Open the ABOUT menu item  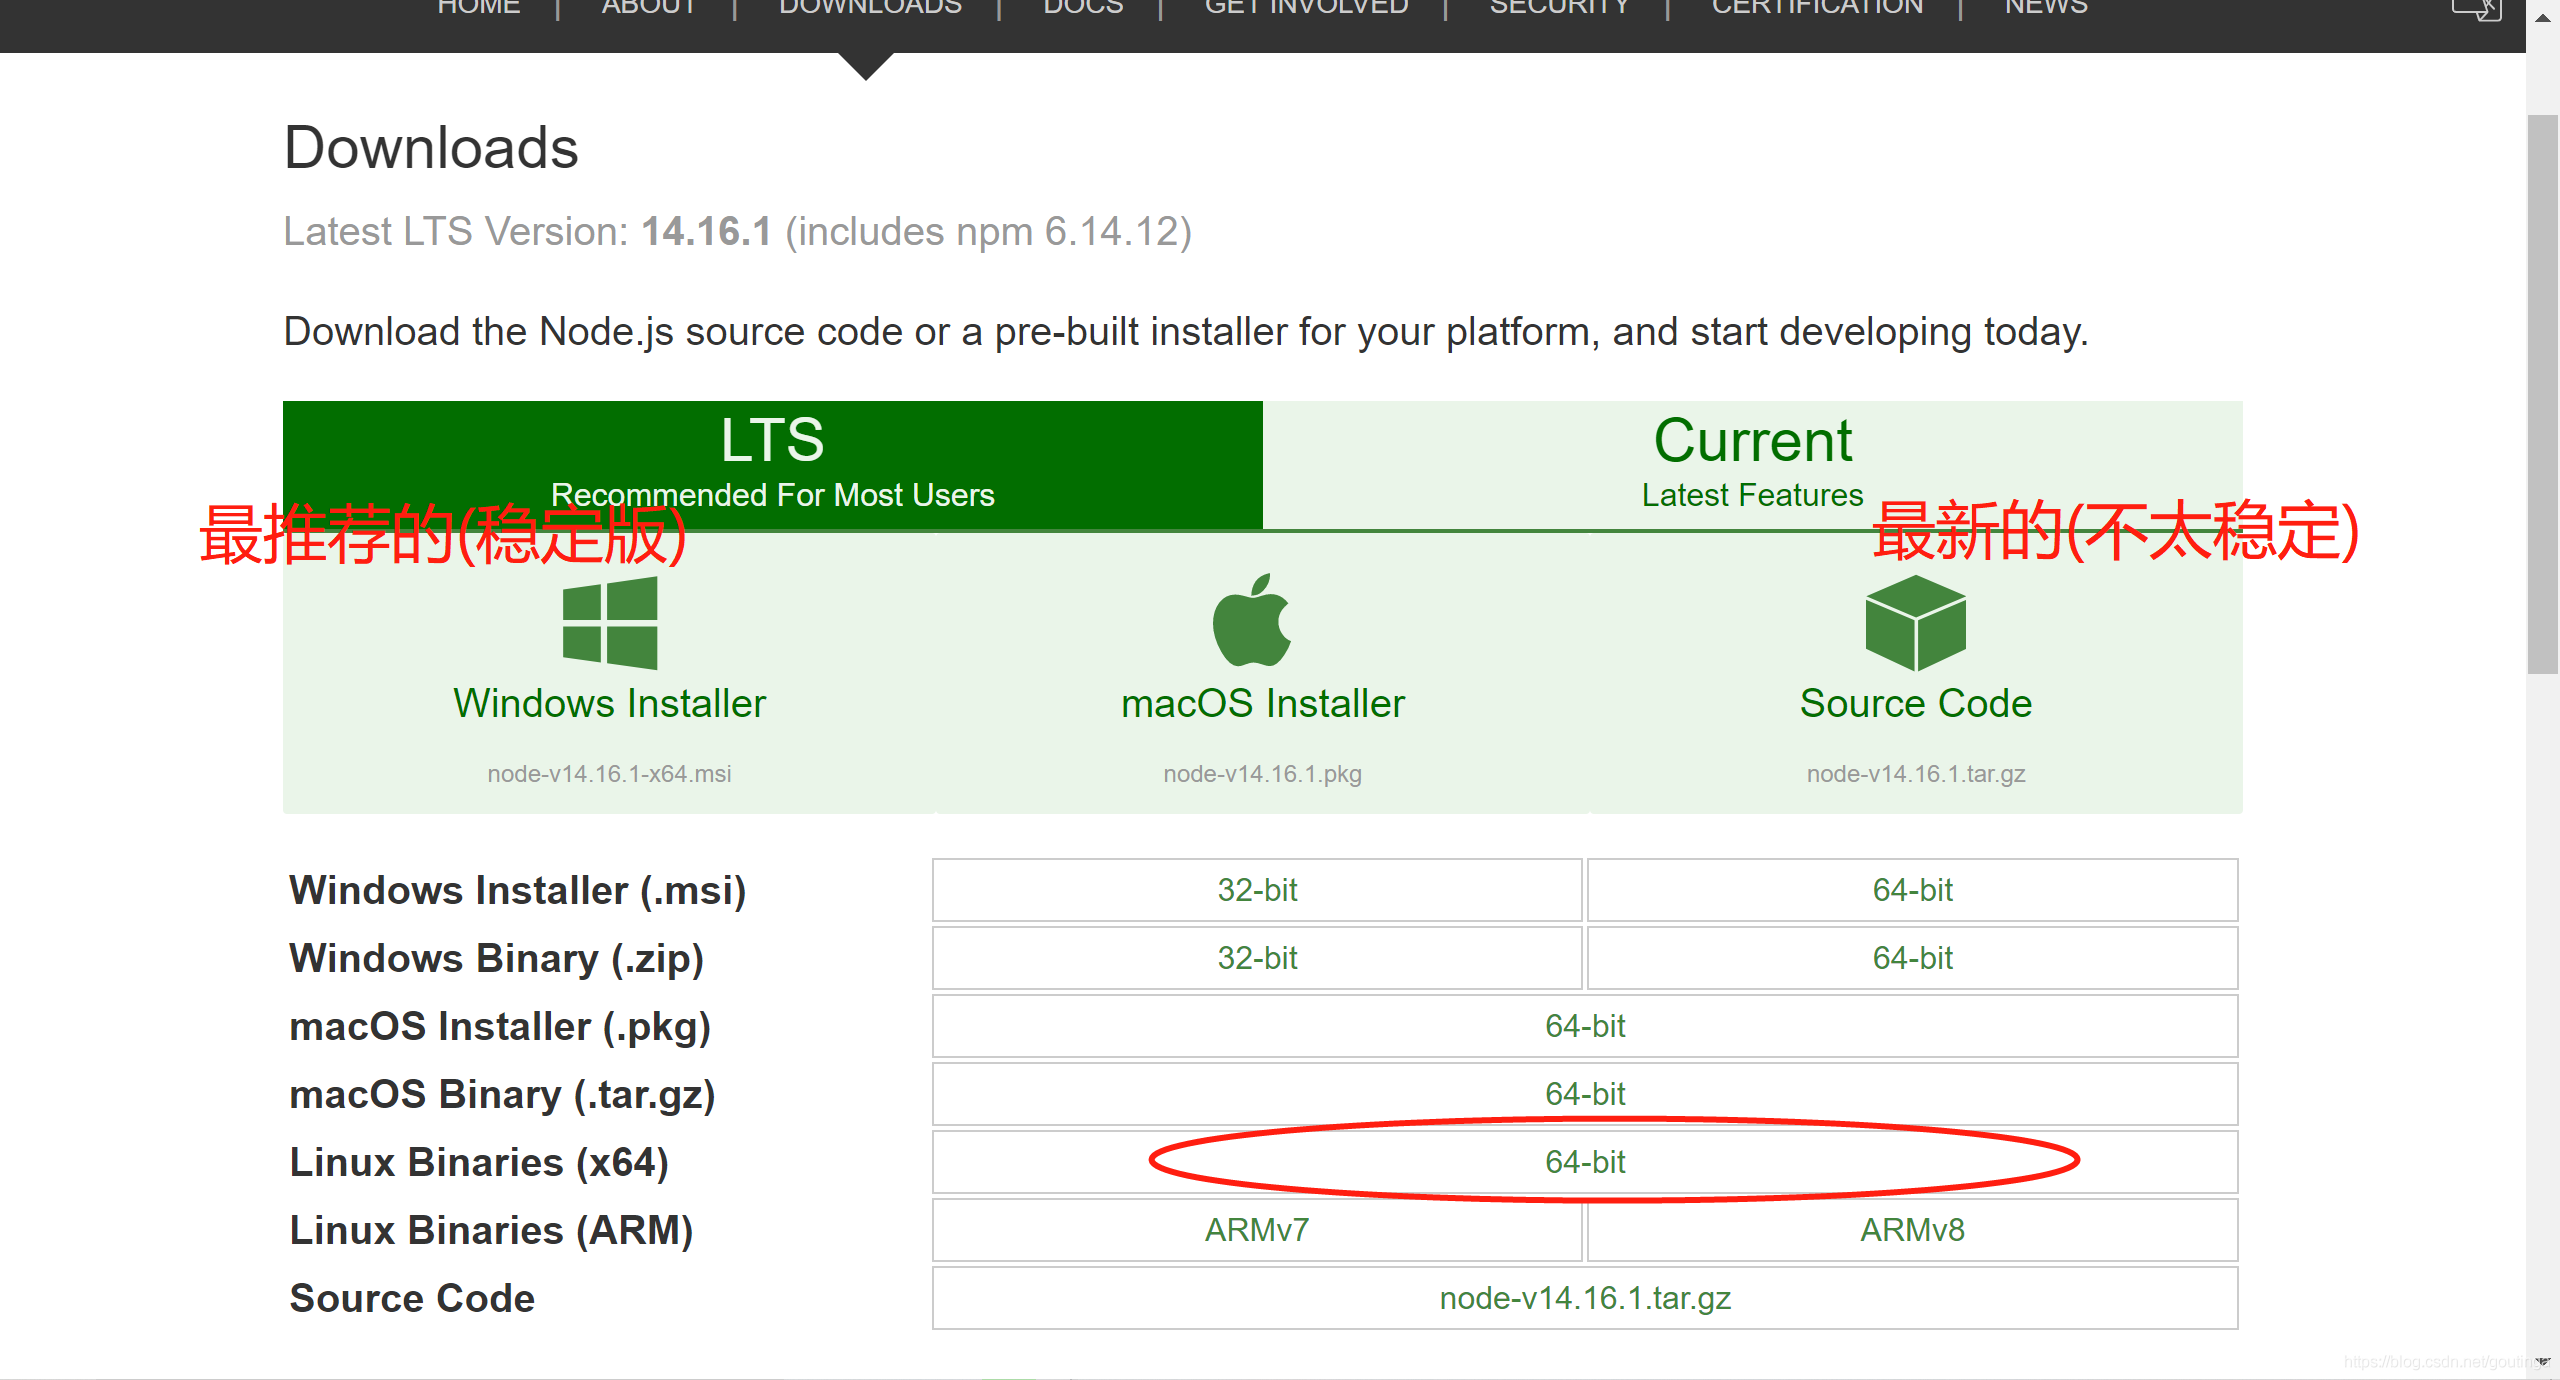tap(648, 8)
